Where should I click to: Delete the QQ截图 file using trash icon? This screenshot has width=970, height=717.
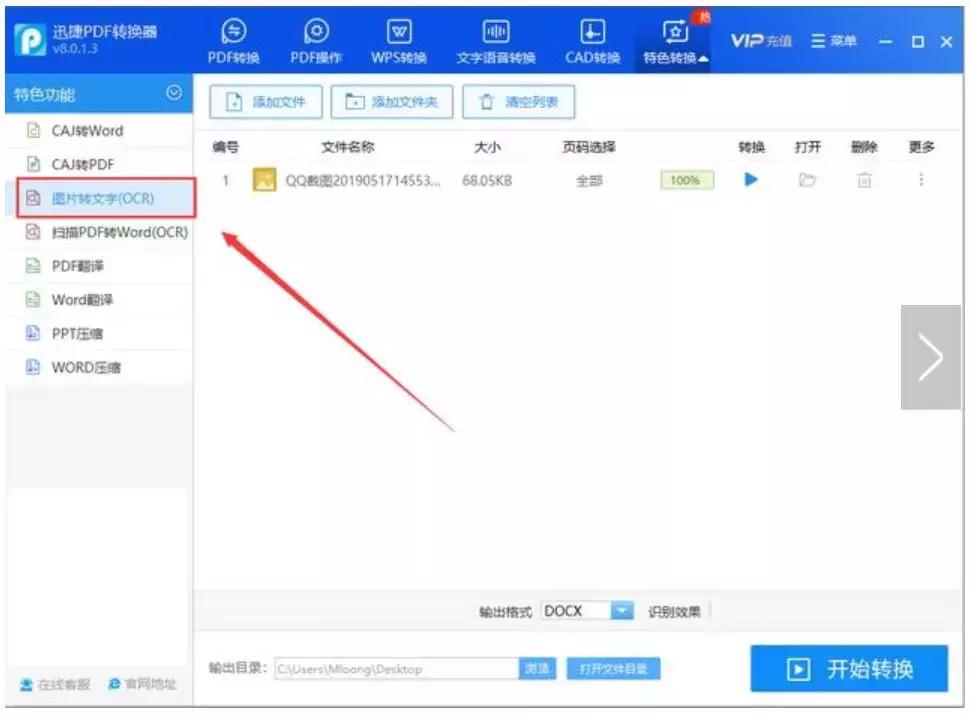coord(862,181)
